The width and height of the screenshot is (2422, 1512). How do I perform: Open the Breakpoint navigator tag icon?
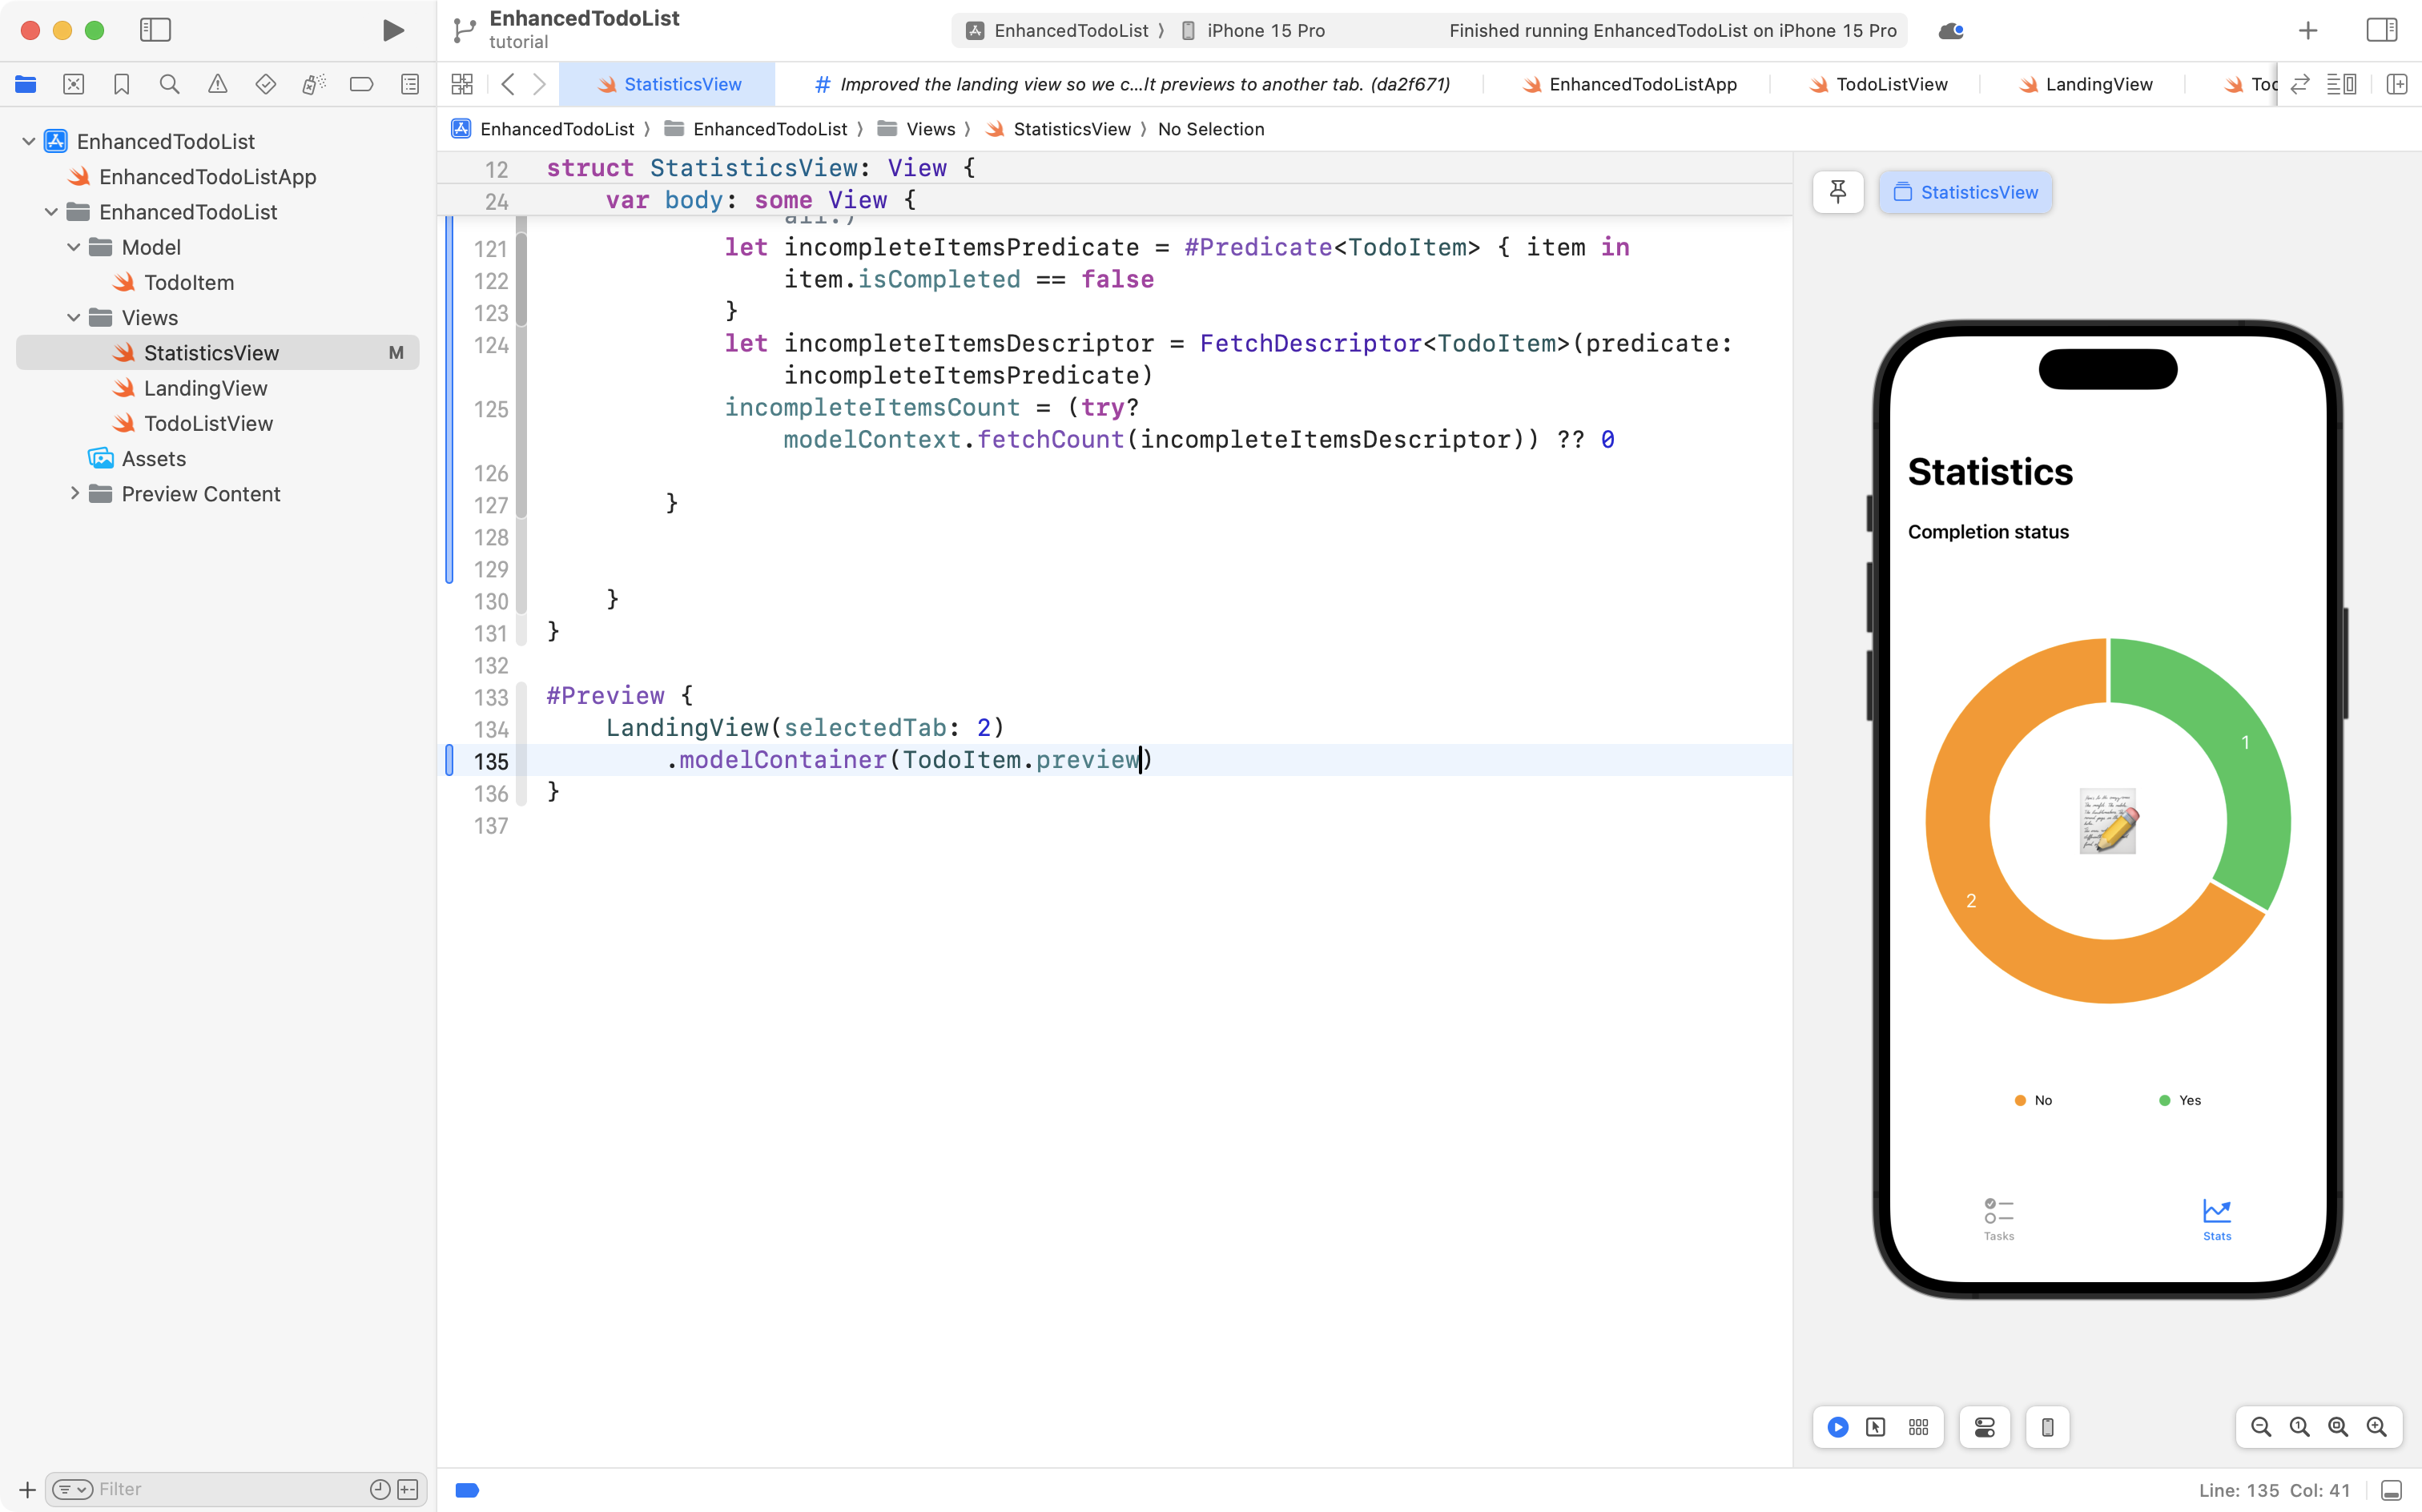362,84
